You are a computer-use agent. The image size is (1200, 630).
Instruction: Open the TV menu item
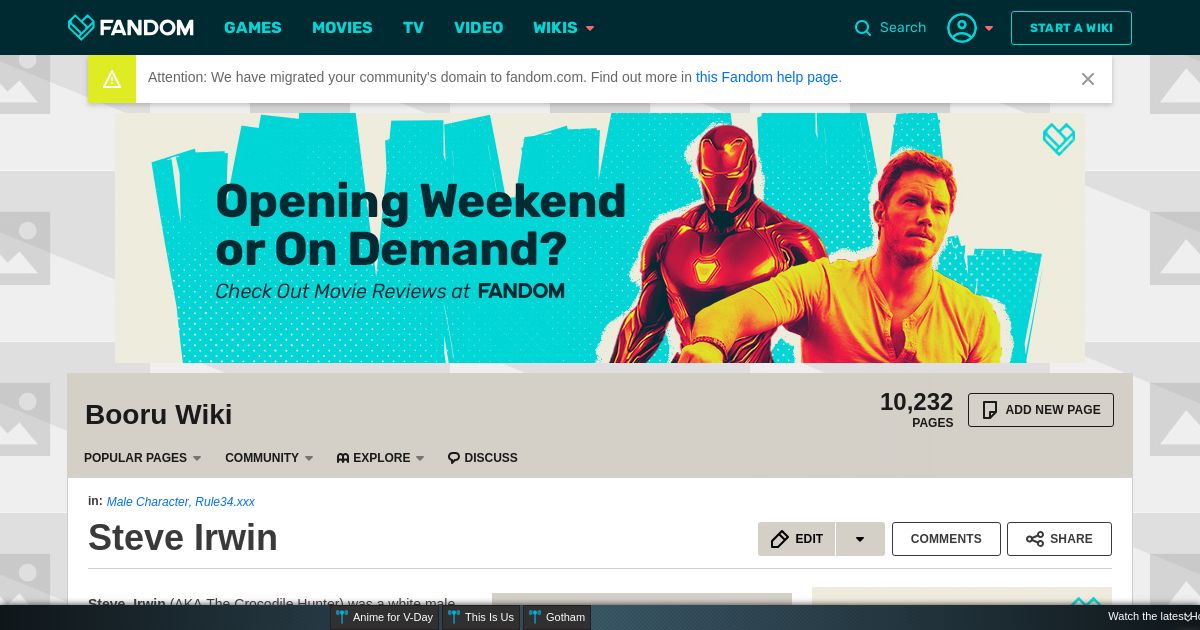414,28
